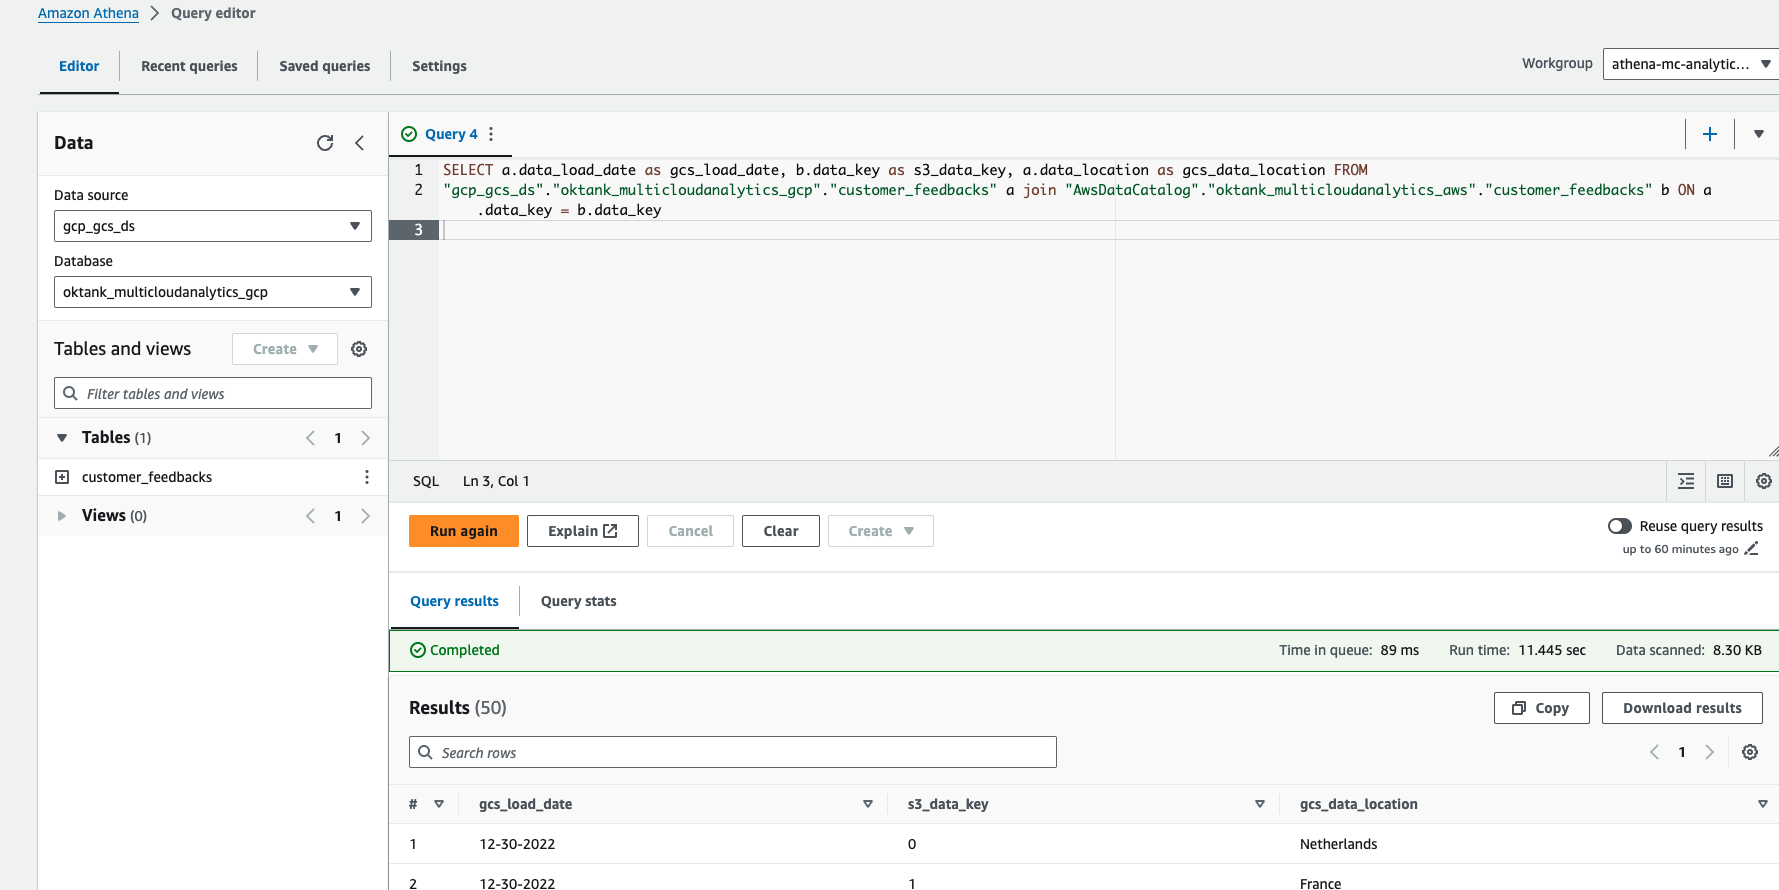Enable Reuse query results toggle
This screenshot has width=1779, height=890.
[x=1619, y=526]
